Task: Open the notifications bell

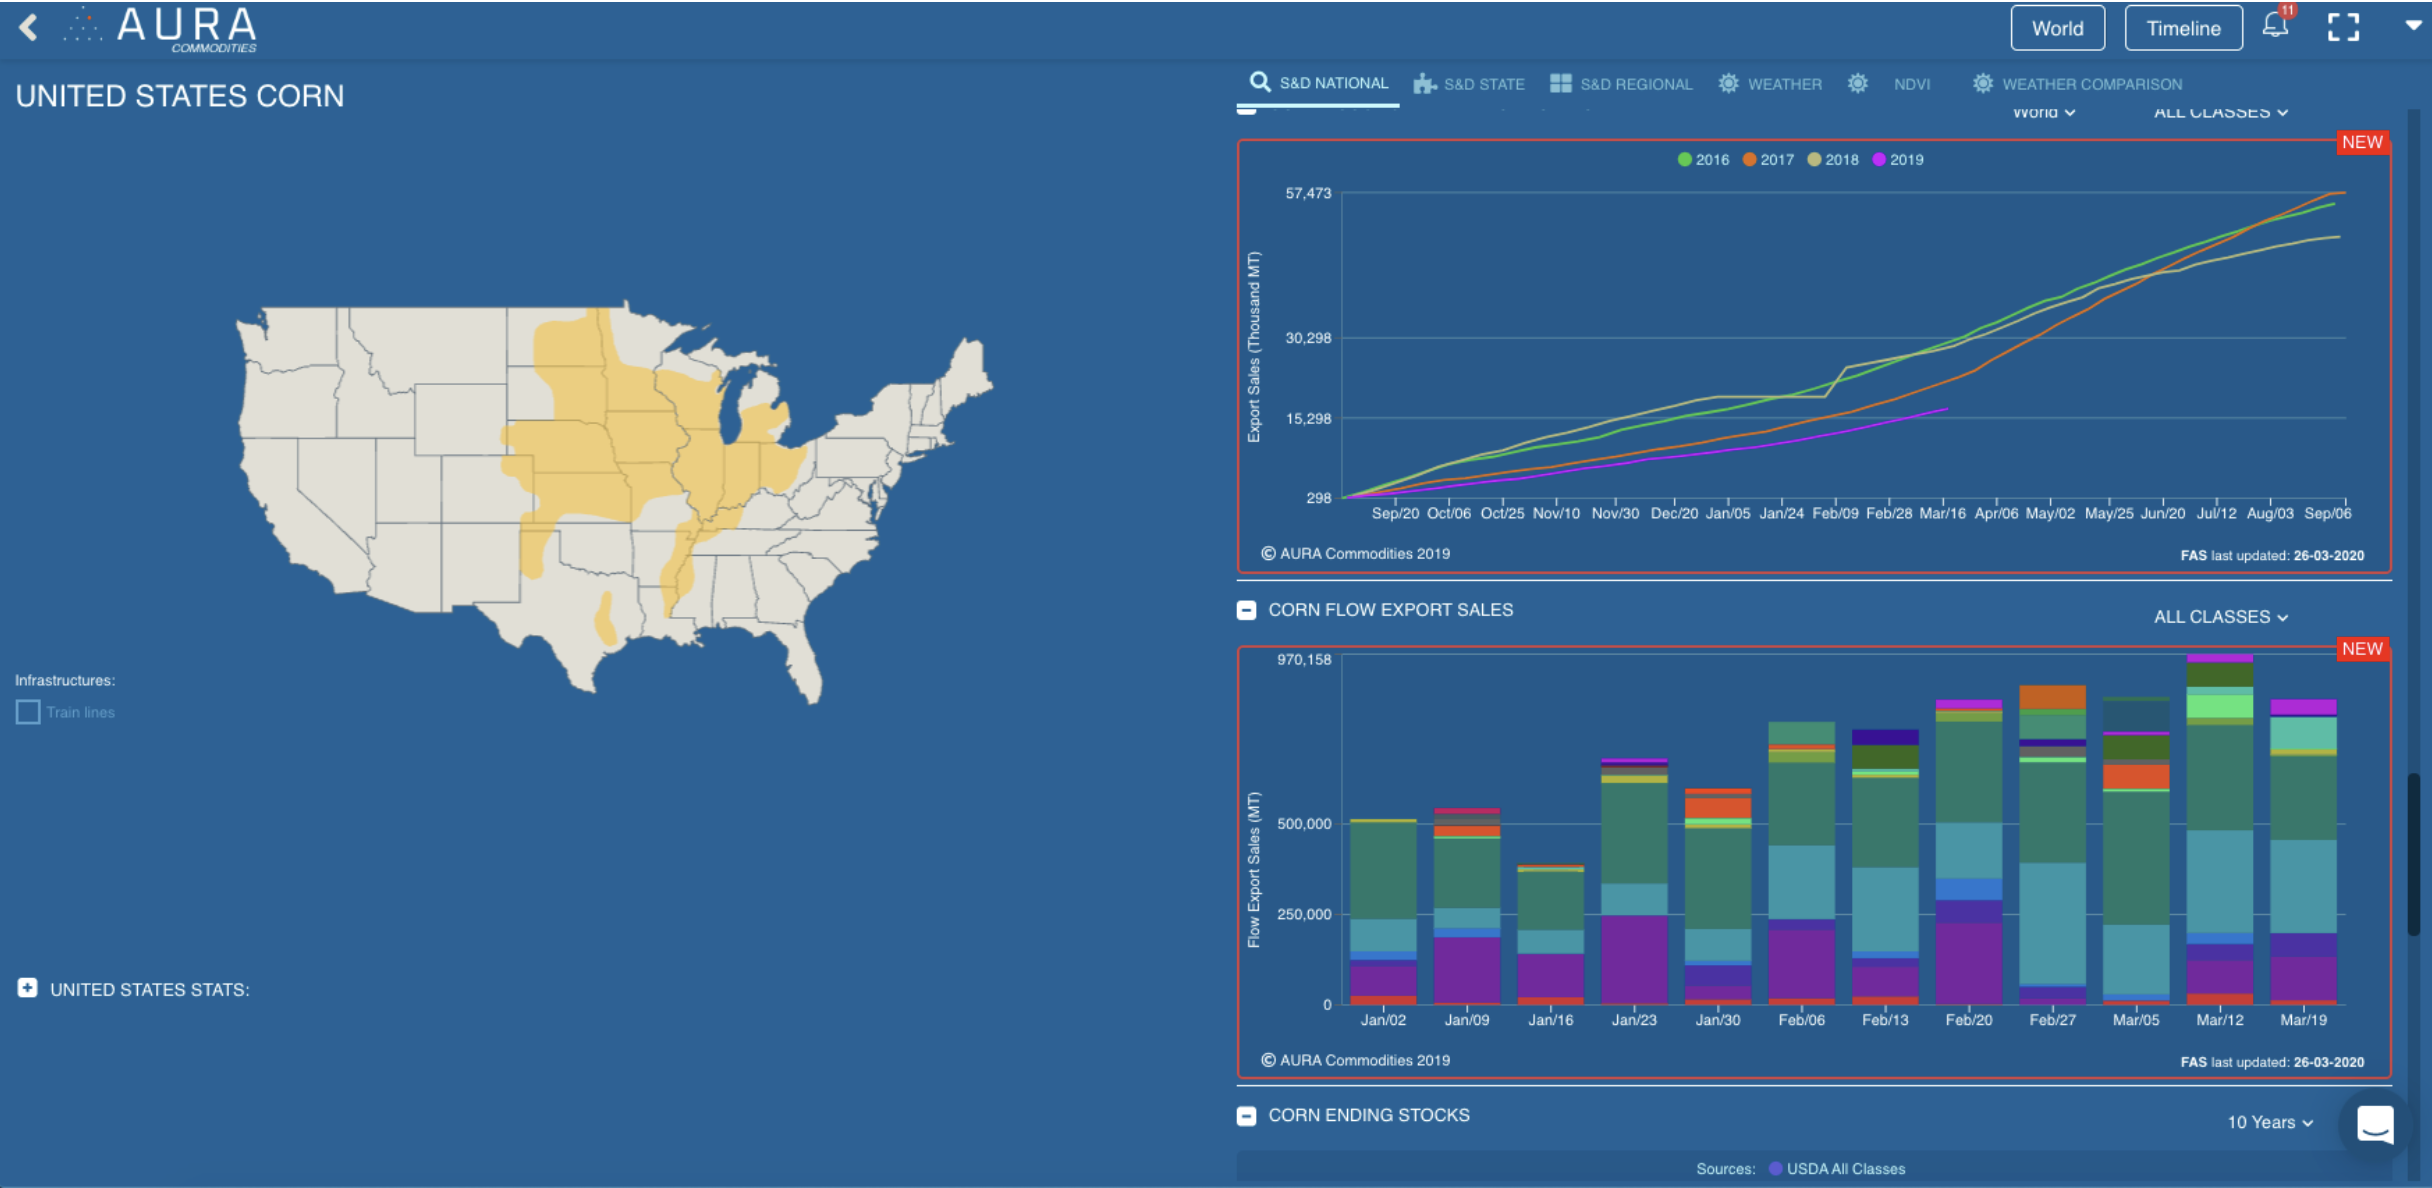Action: [x=2275, y=27]
